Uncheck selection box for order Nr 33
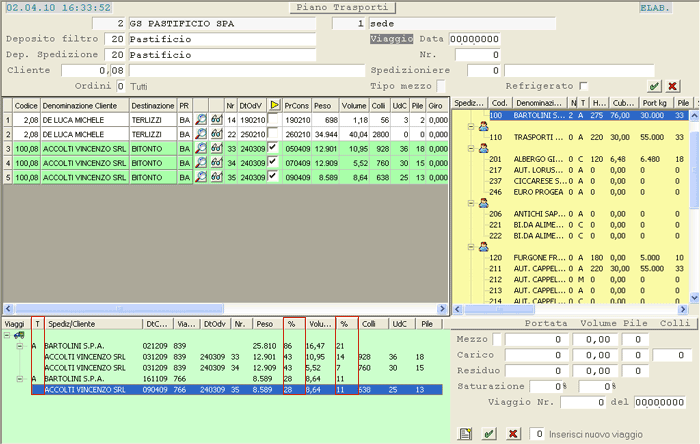 point(273,147)
